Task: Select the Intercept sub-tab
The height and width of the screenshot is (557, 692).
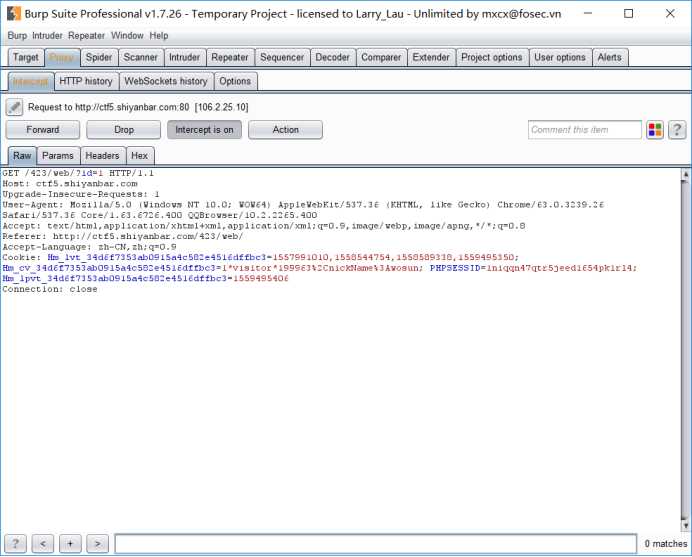Action: point(31,81)
